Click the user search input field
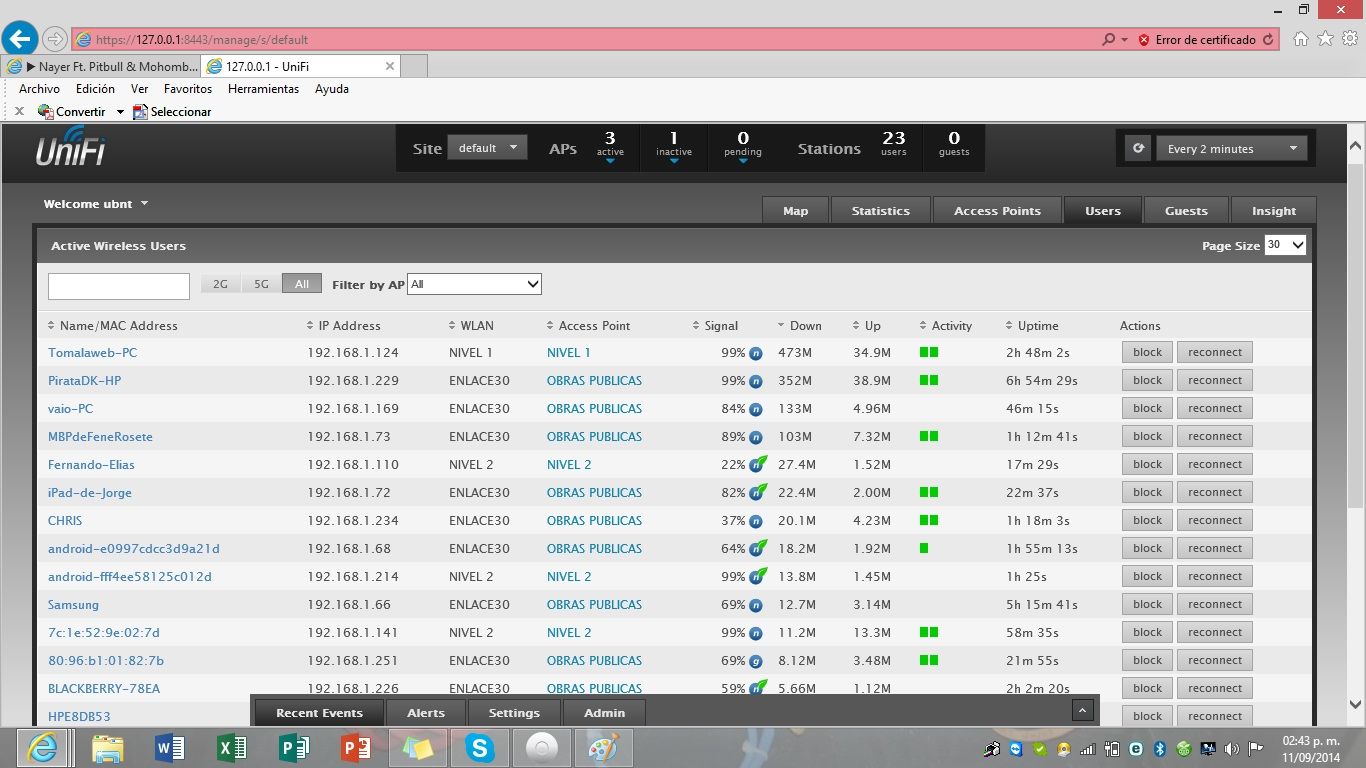 [x=119, y=286]
